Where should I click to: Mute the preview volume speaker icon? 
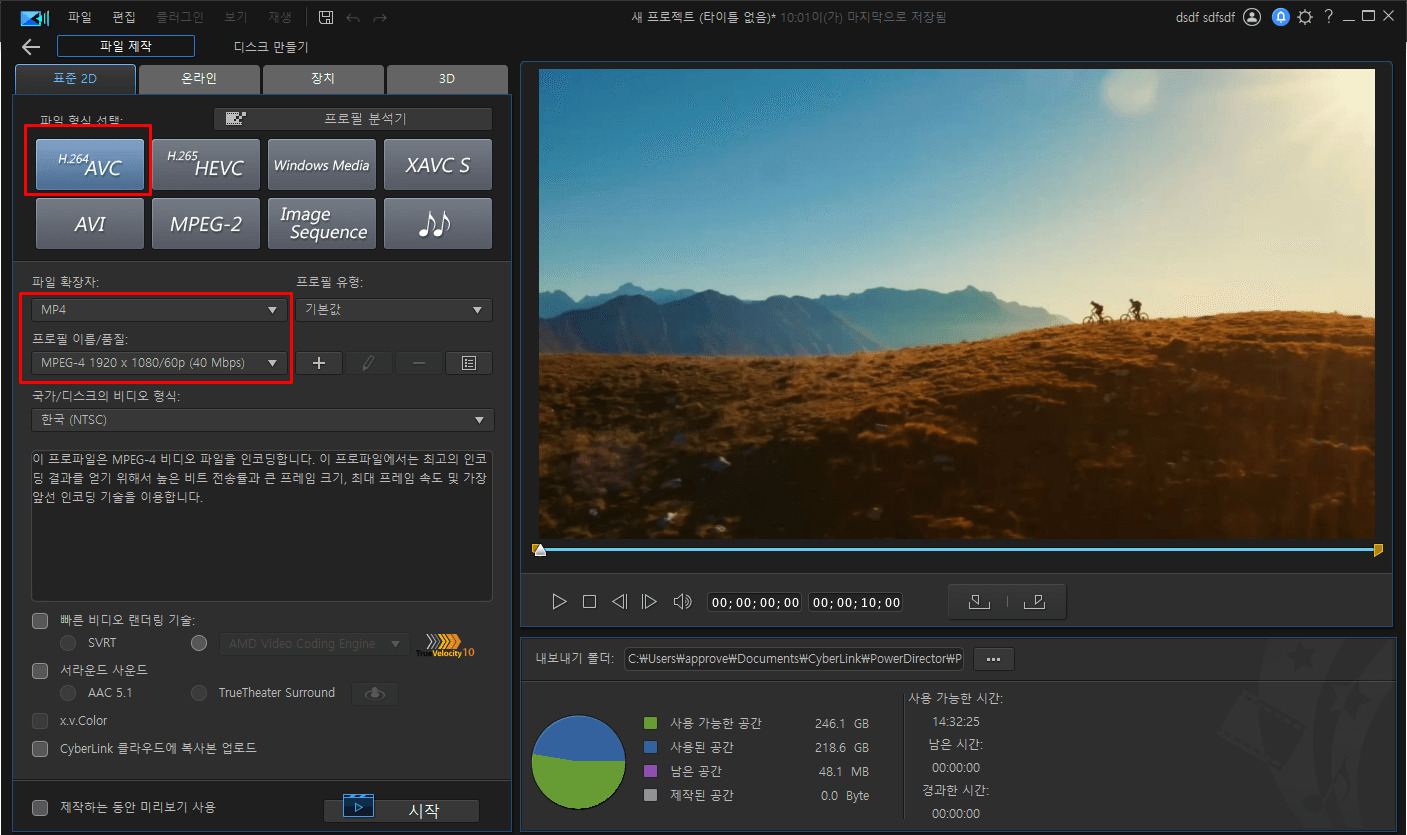point(682,602)
